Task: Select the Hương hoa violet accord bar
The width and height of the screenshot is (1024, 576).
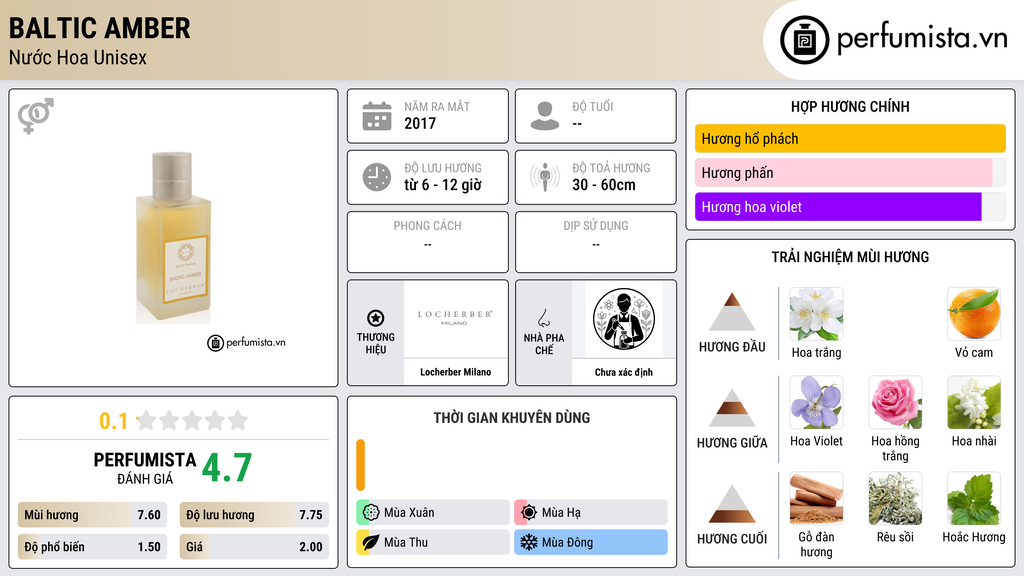Action: point(850,206)
